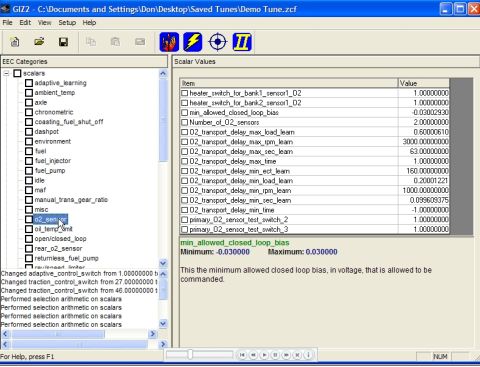Click value 3000.0000000 of max_rpm_learn
This screenshot has height=367, width=480.
point(425,142)
